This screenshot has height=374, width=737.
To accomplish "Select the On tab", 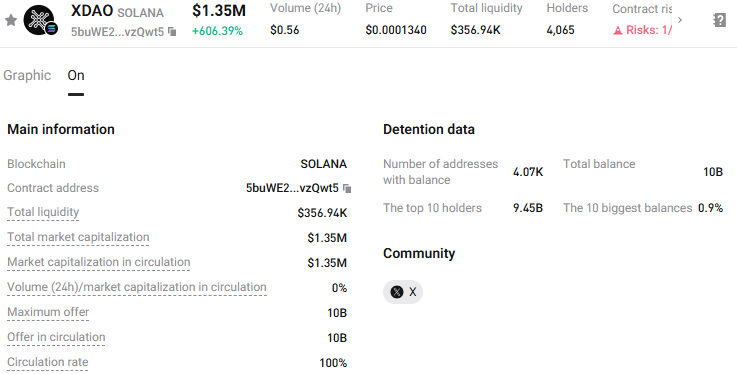I will [x=76, y=75].
